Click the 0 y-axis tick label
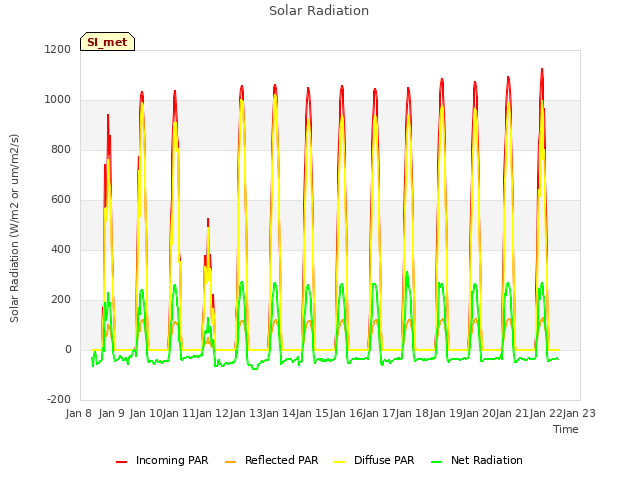Viewport: 640px width, 480px height. (68, 349)
